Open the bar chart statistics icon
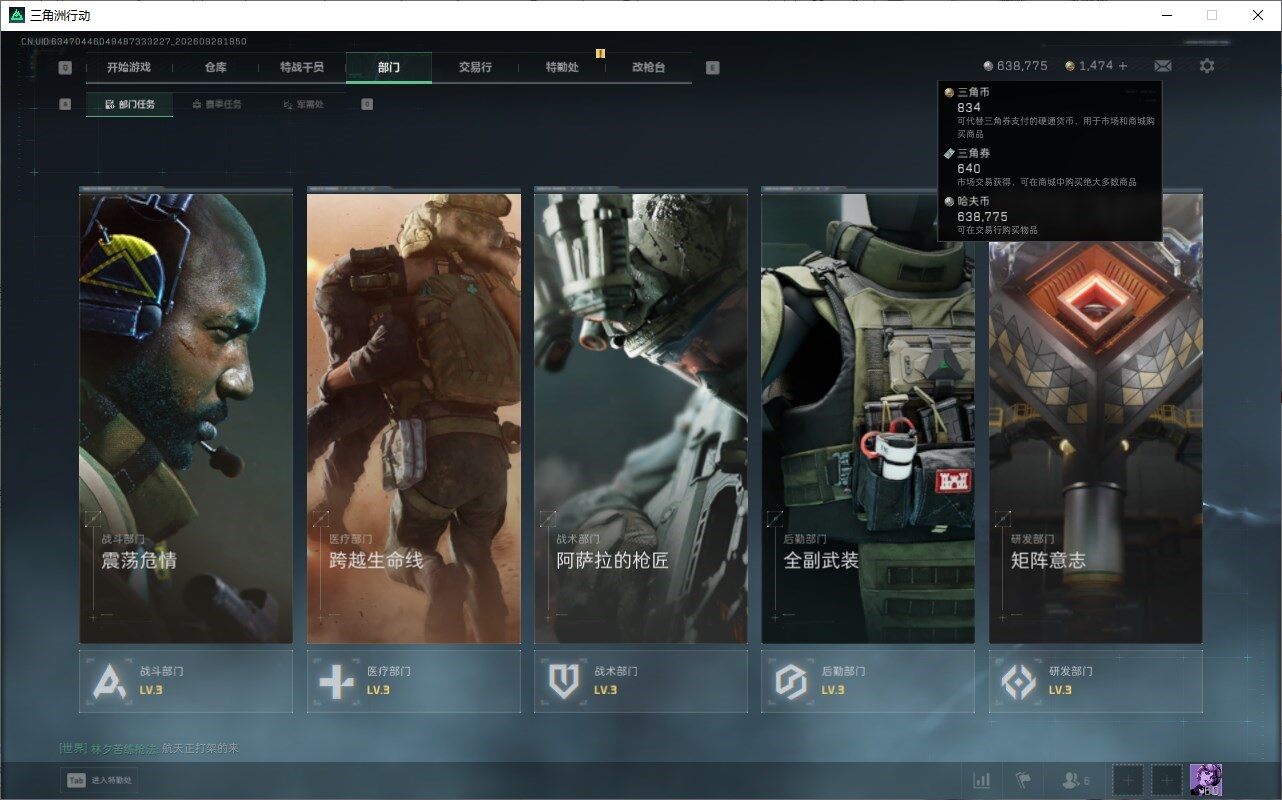Viewport: 1282px width, 800px height. [x=982, y=780]
